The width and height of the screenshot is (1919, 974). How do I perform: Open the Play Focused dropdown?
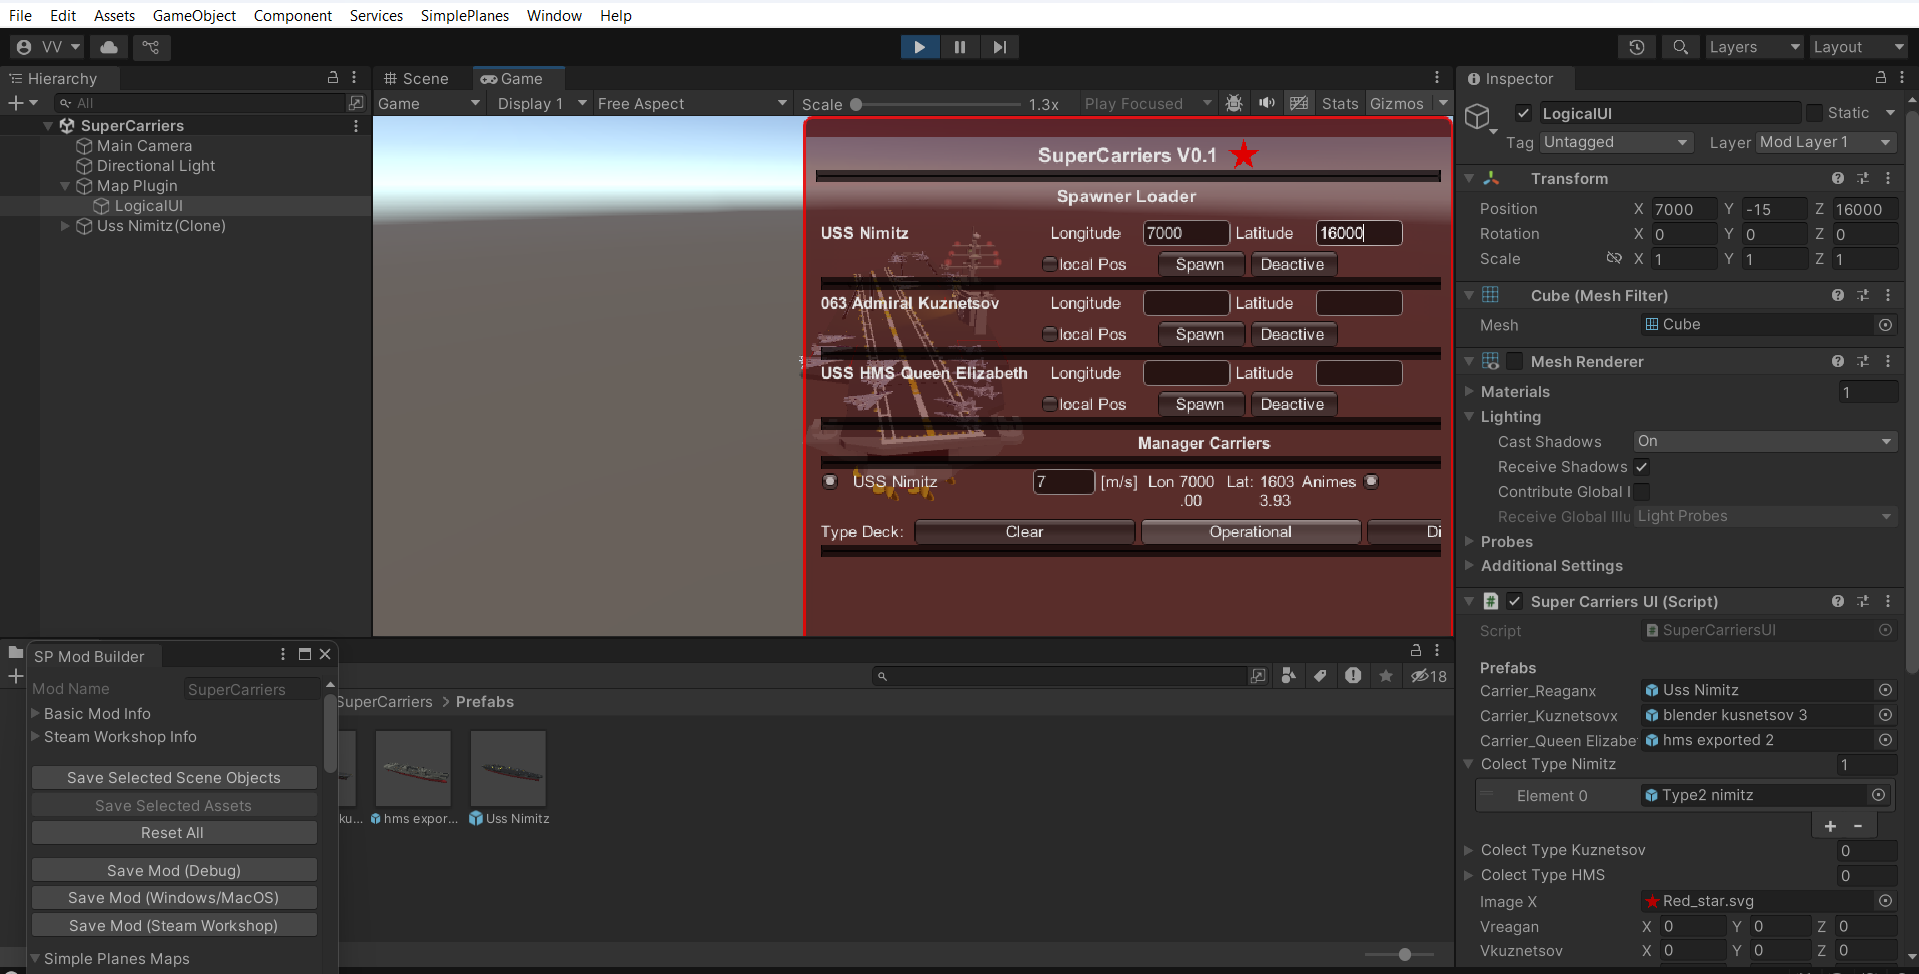pyautogui.click(x=1148, y=103)
